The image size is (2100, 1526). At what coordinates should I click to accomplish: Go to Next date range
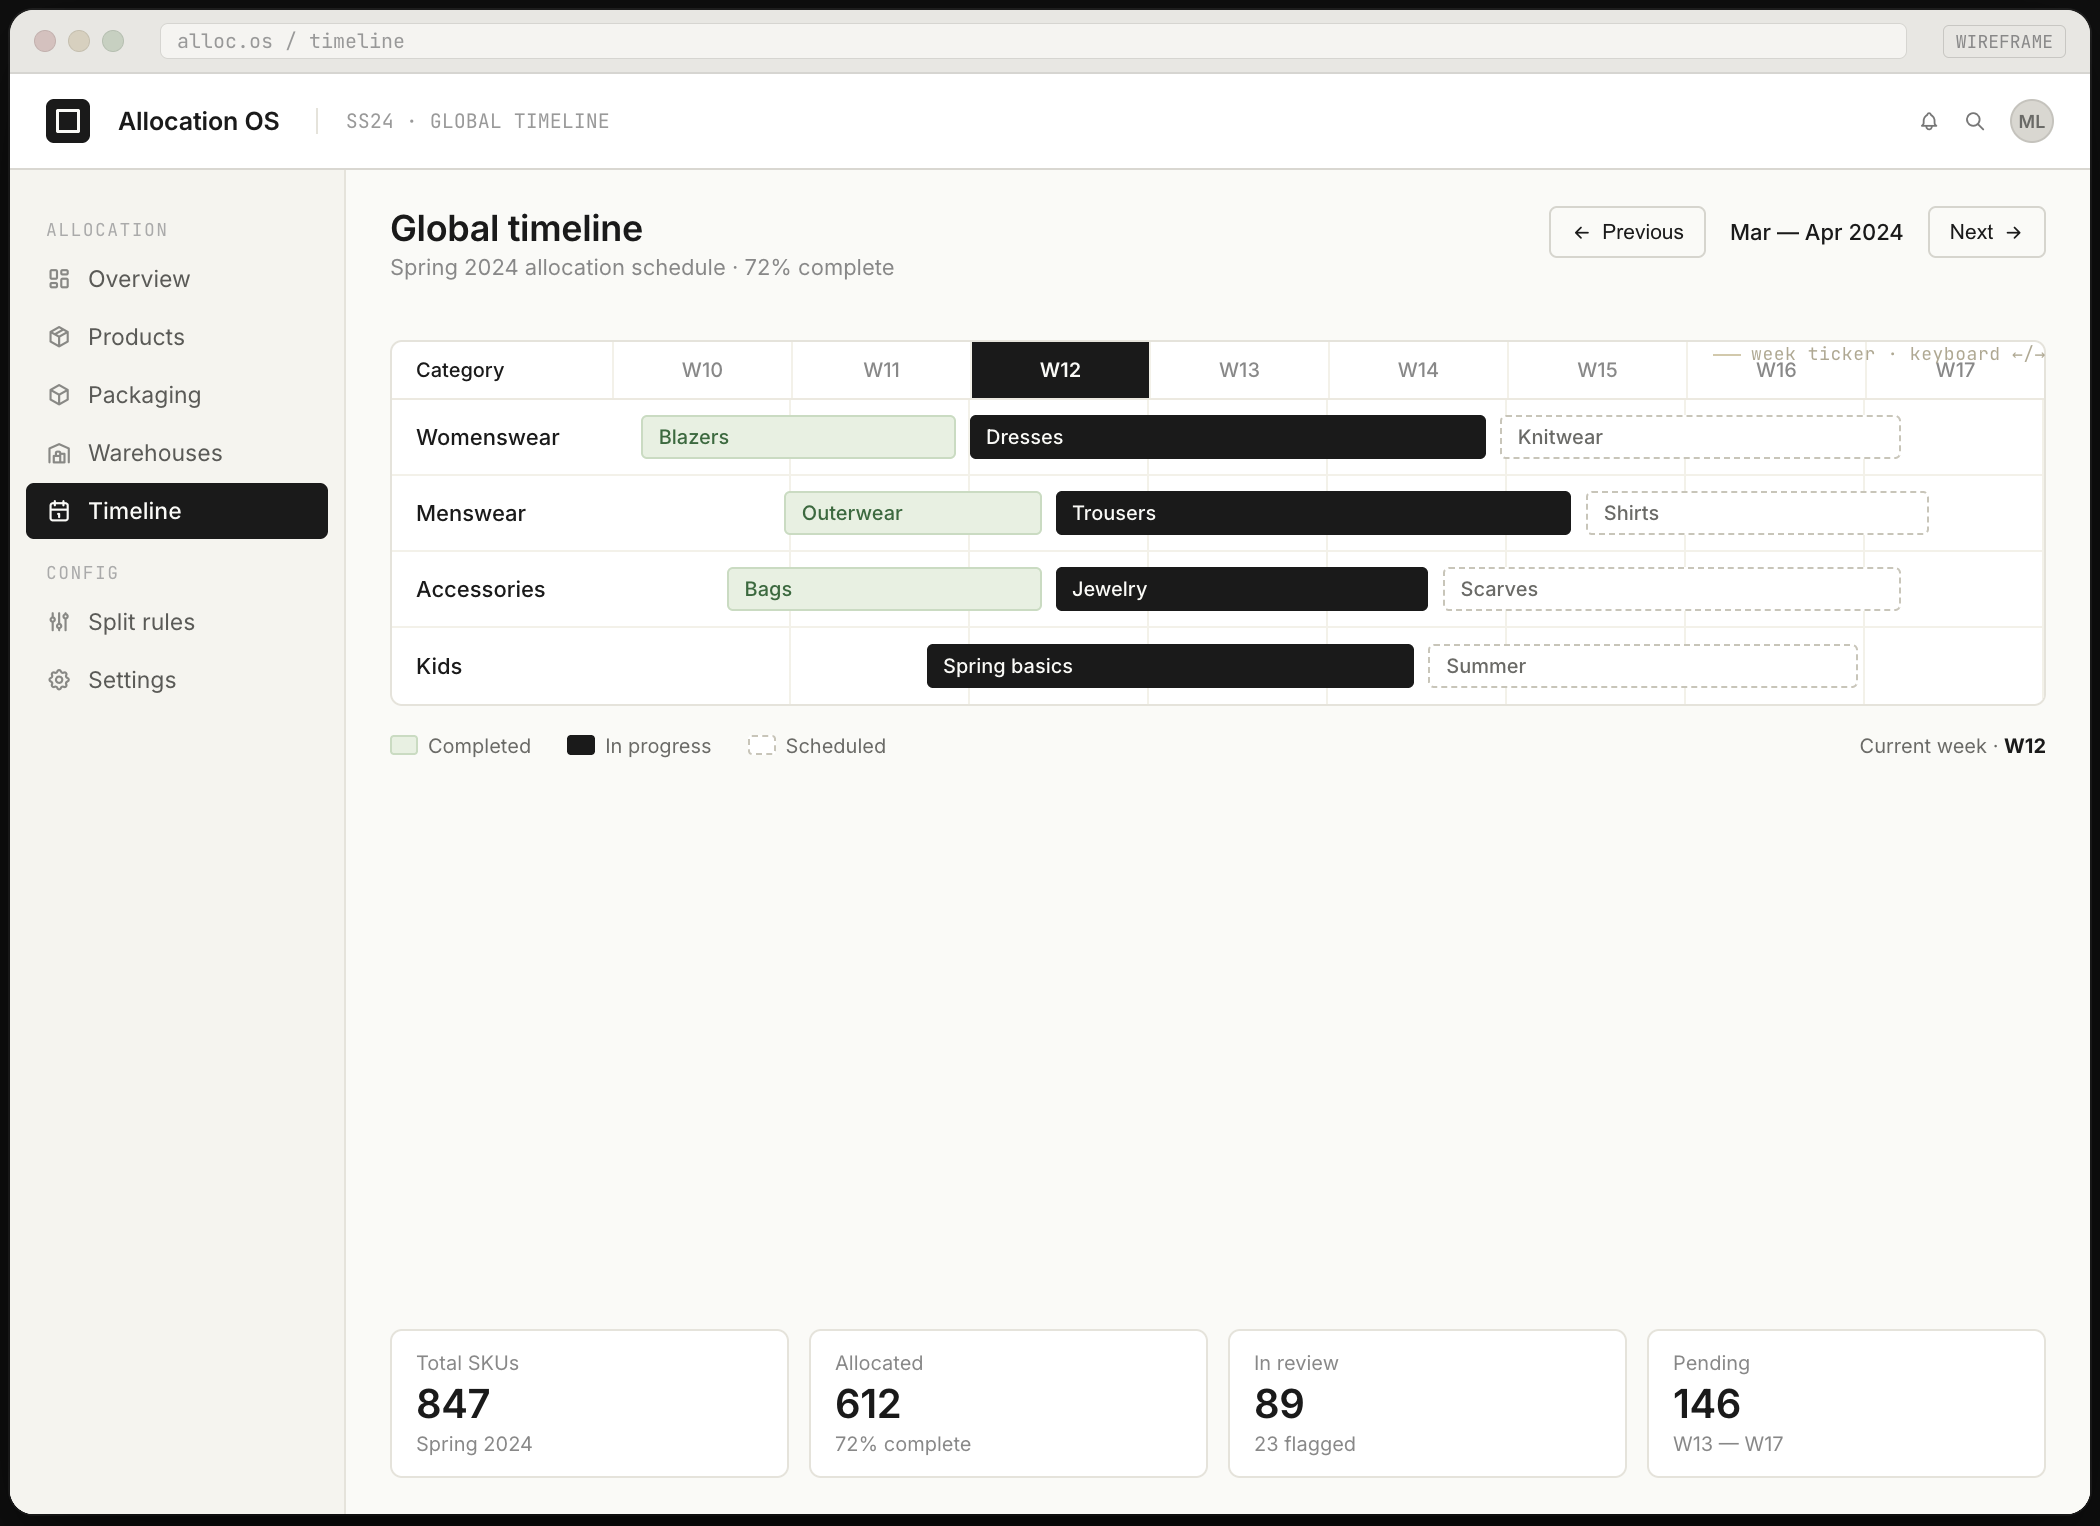coord(1986,232)
